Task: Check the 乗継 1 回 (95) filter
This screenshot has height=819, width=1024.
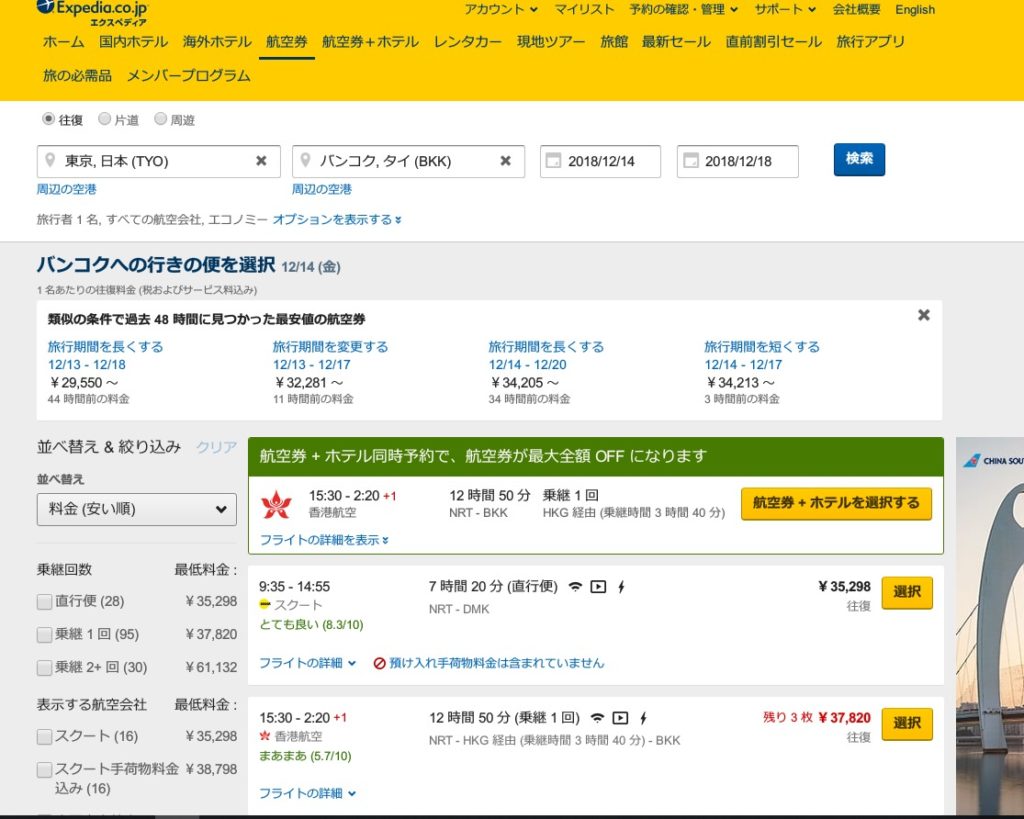Action: coord(44,634)
